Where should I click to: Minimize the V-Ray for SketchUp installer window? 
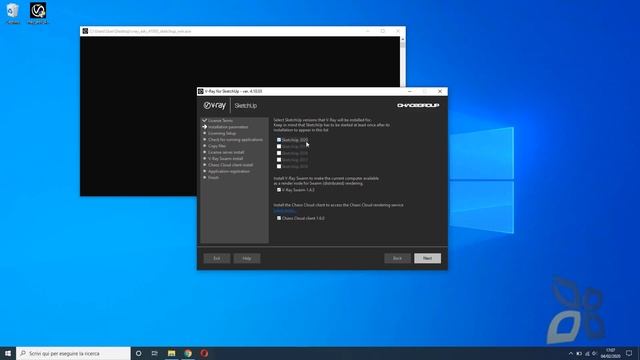pyautogui.click(x=410, y=91)
